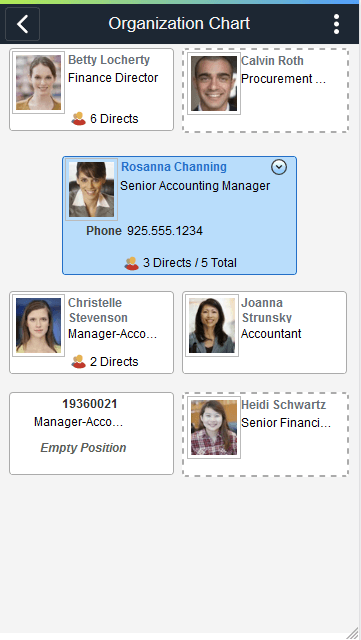Image resolution: width=361 pixels, height=640 pixels.
Task: Open Rosanna Channing's photo
Action: click(91, 189)
